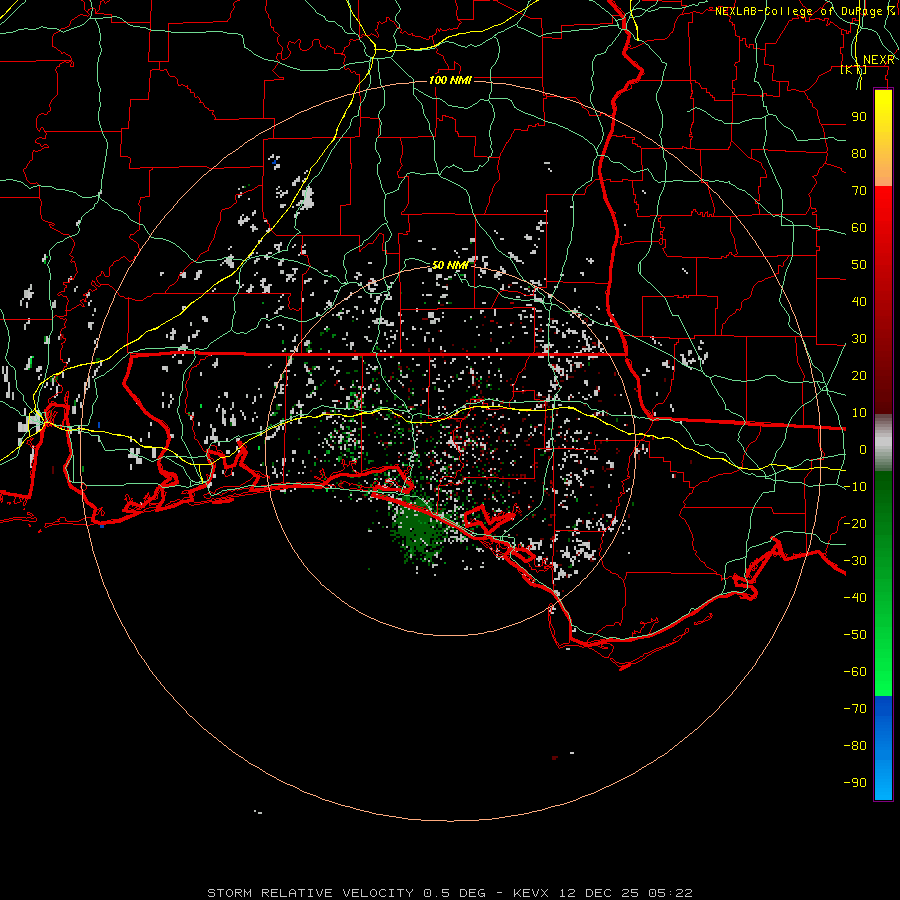This screenshot has height=900, width=900.
Task: Click the gray zero-velocity segment of the color bar
Action: [883, 443]
